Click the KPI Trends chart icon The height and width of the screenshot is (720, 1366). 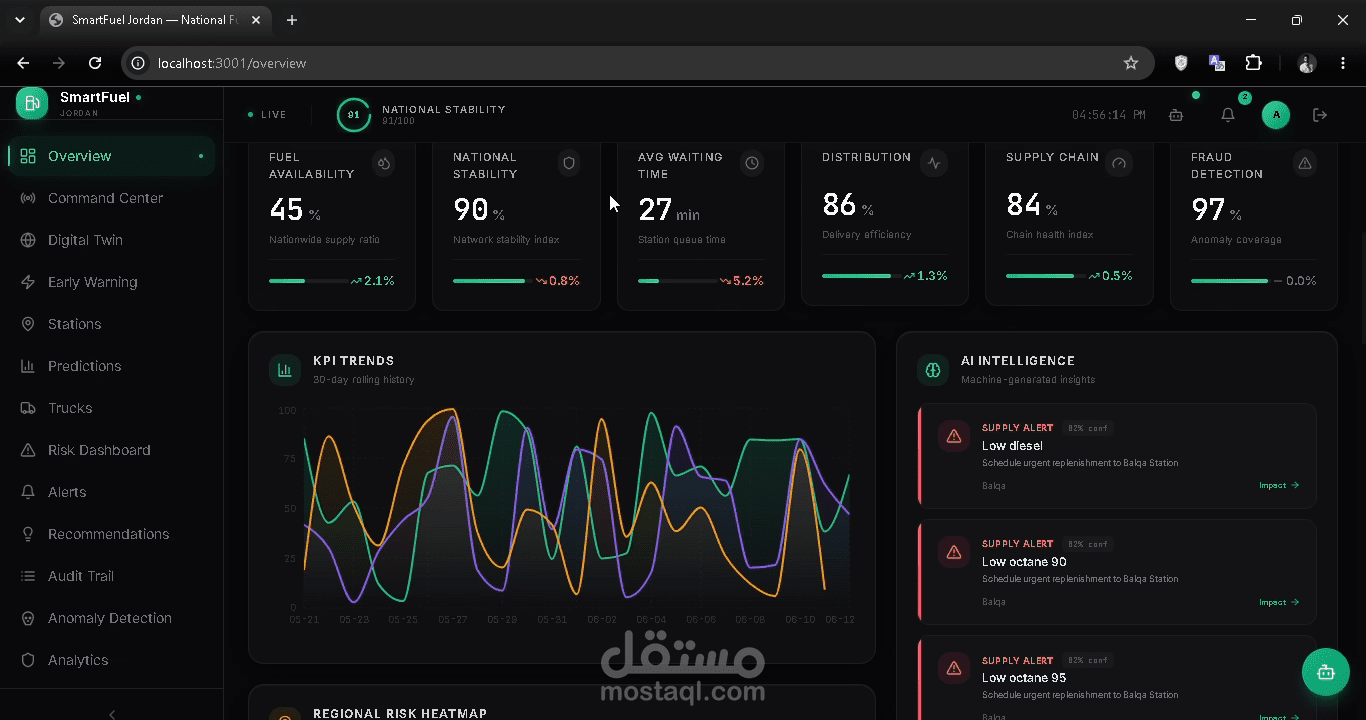(x=285, y=370)
